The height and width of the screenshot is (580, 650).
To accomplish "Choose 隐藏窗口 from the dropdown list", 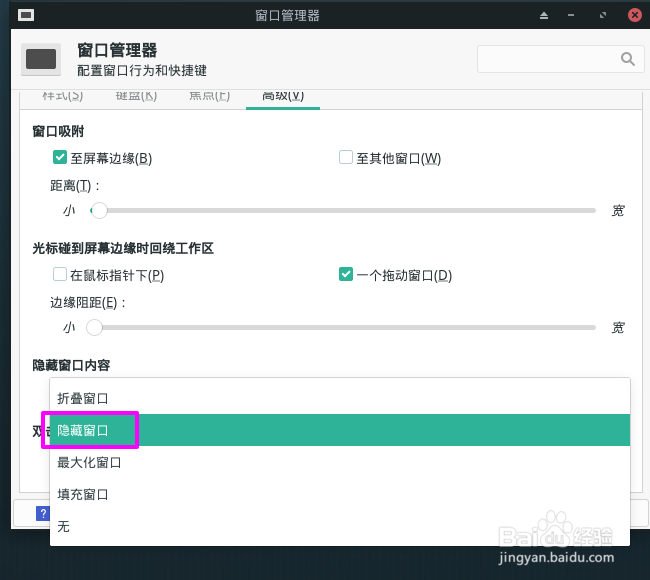I will (340, 430).
